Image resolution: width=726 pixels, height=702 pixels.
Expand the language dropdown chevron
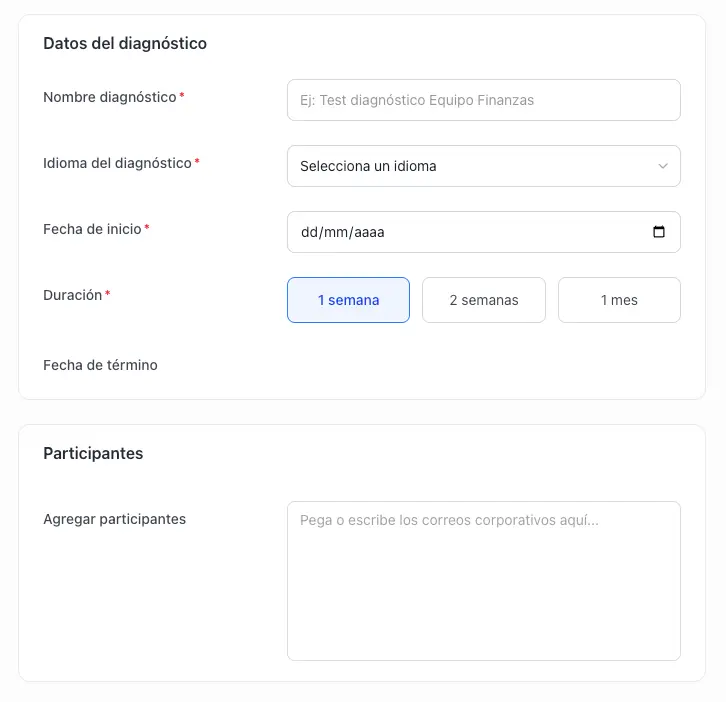(663, 166)
